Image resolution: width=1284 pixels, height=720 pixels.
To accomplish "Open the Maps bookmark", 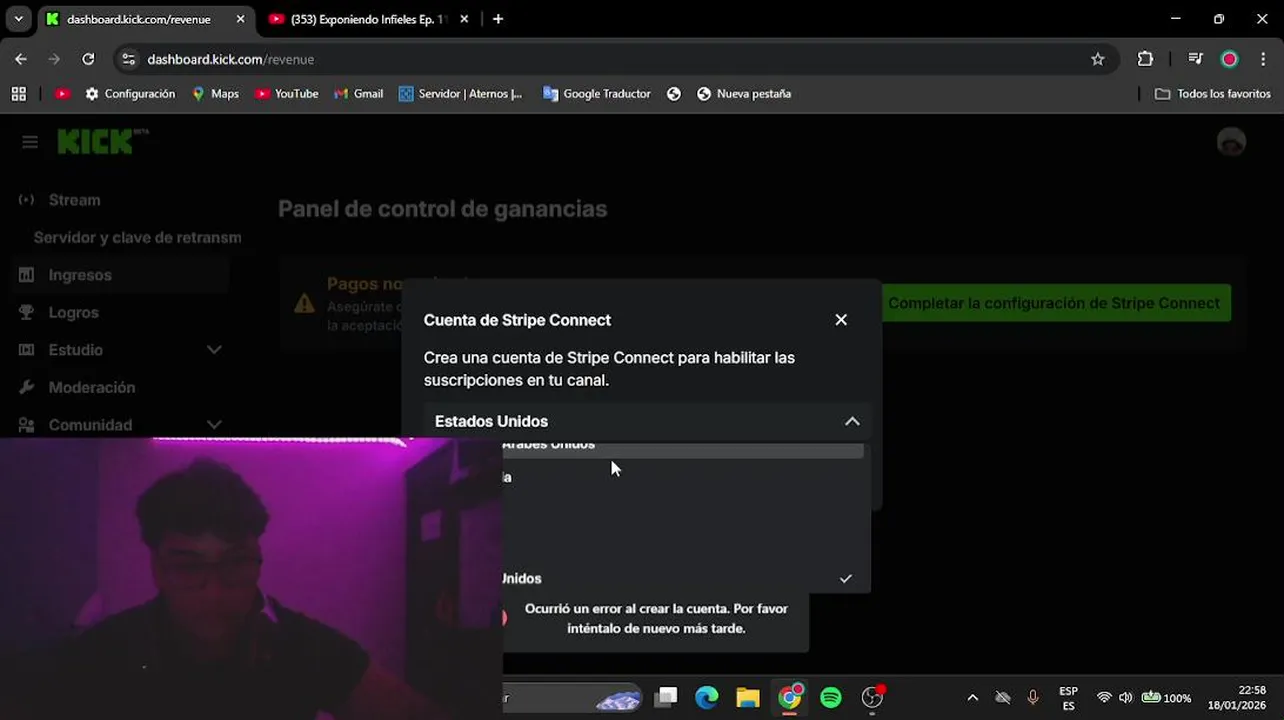I will coord(215,93).
